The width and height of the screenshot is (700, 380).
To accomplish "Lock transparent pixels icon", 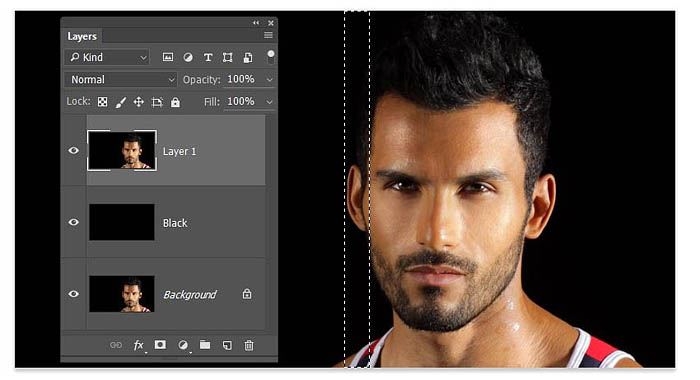I will click(102, 102).
